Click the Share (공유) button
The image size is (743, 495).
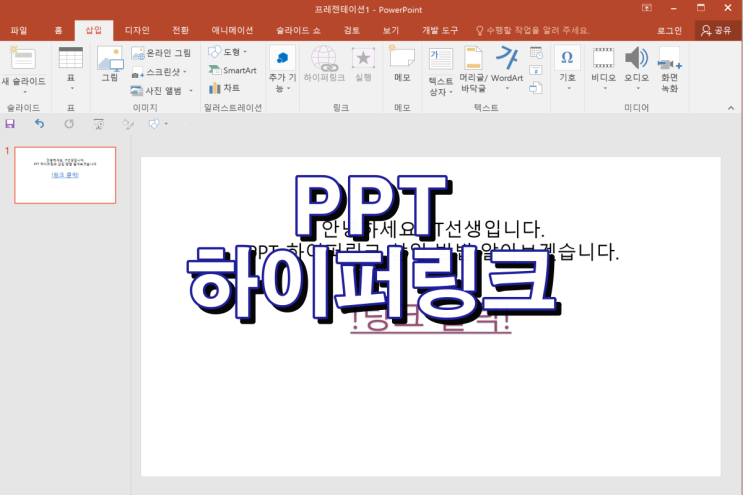click(716, 31)
